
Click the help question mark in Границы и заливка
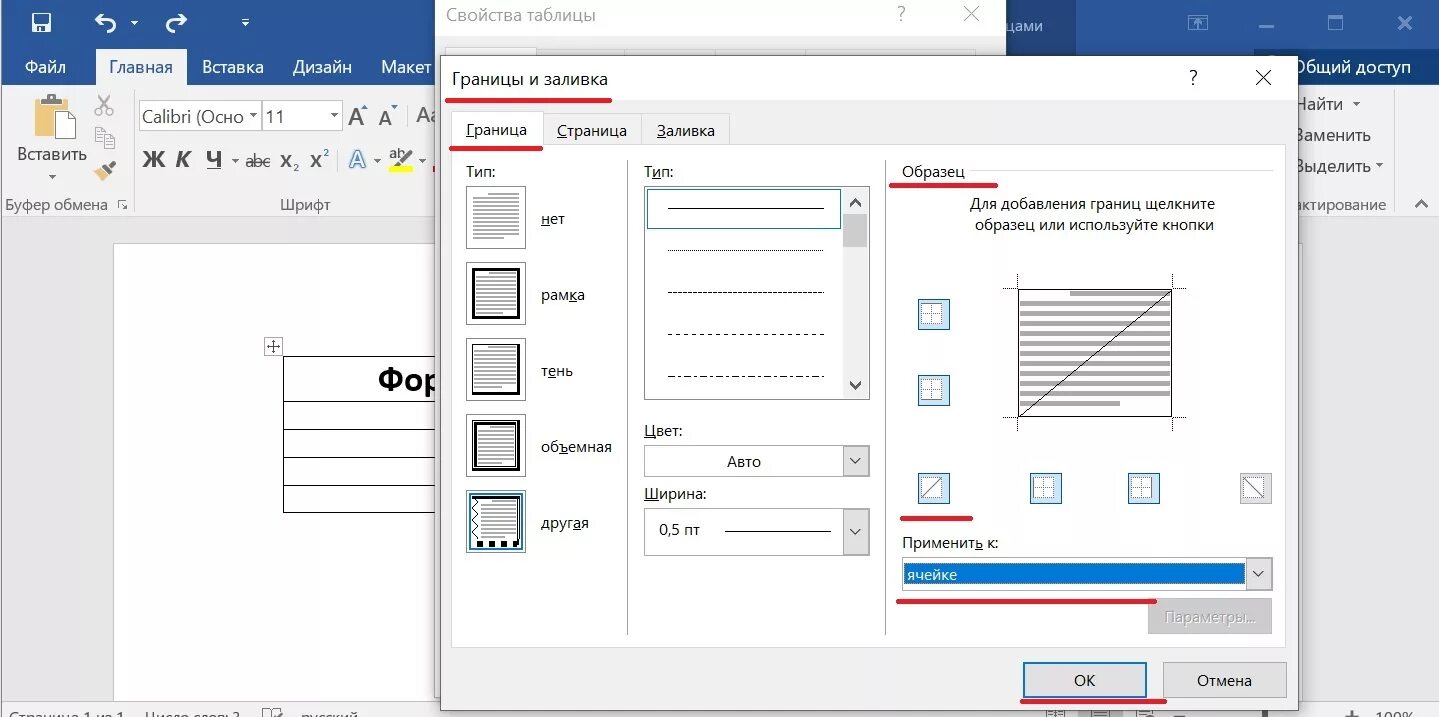point(1193,77)
